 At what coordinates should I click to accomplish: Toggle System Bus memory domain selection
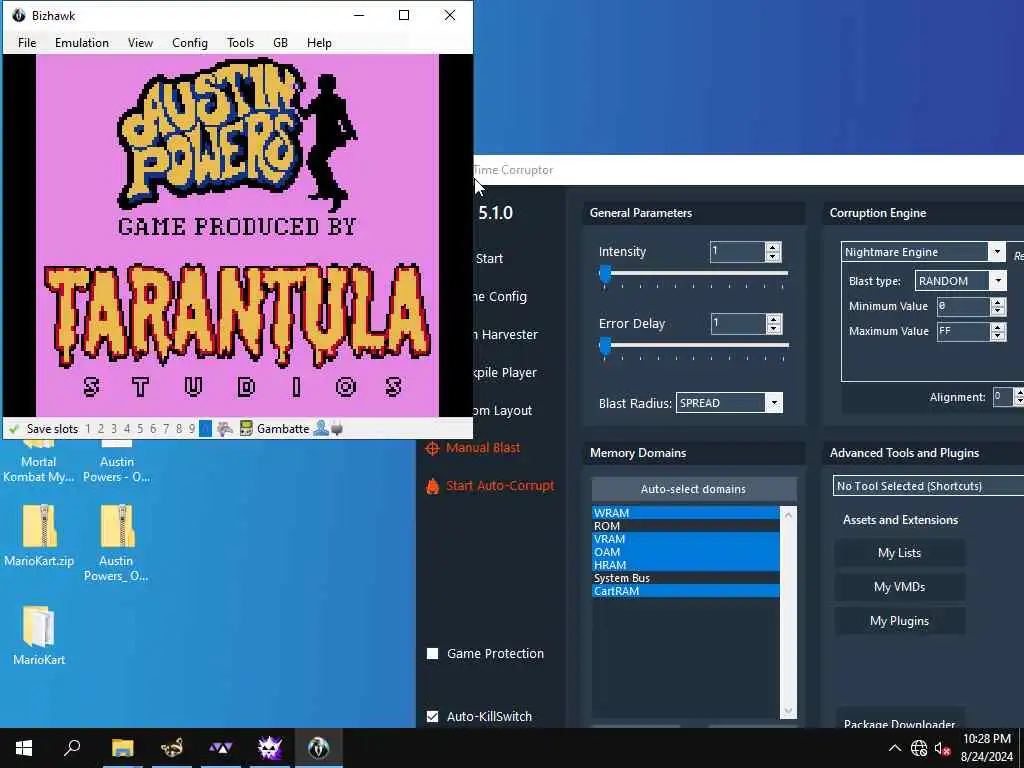coord(686,579)
